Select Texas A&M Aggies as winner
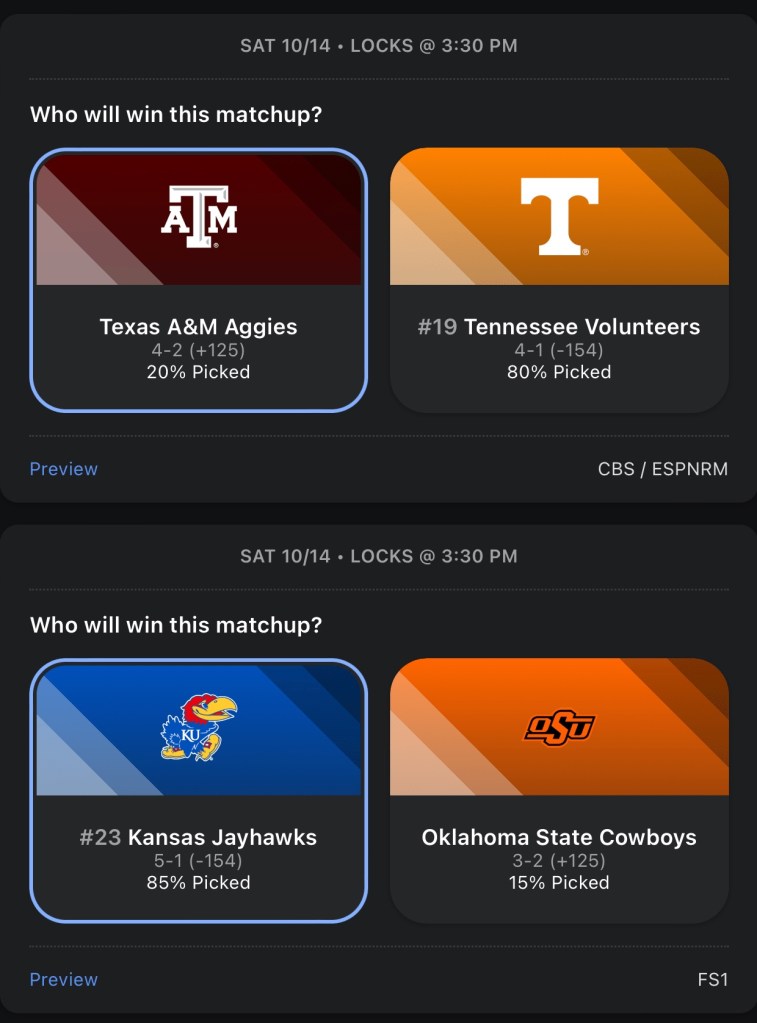The image size is (757, 1023). point(199,327)
